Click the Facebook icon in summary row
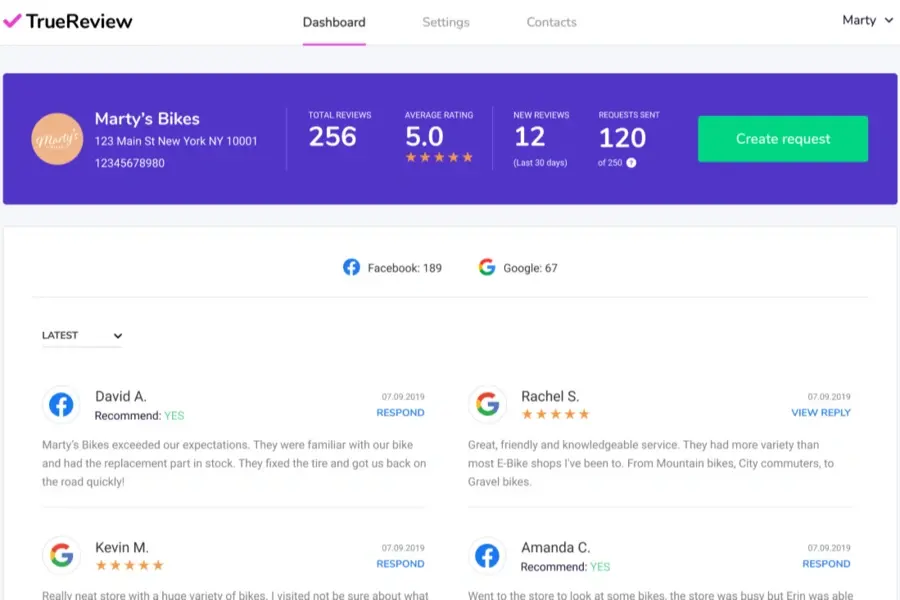 351,267
